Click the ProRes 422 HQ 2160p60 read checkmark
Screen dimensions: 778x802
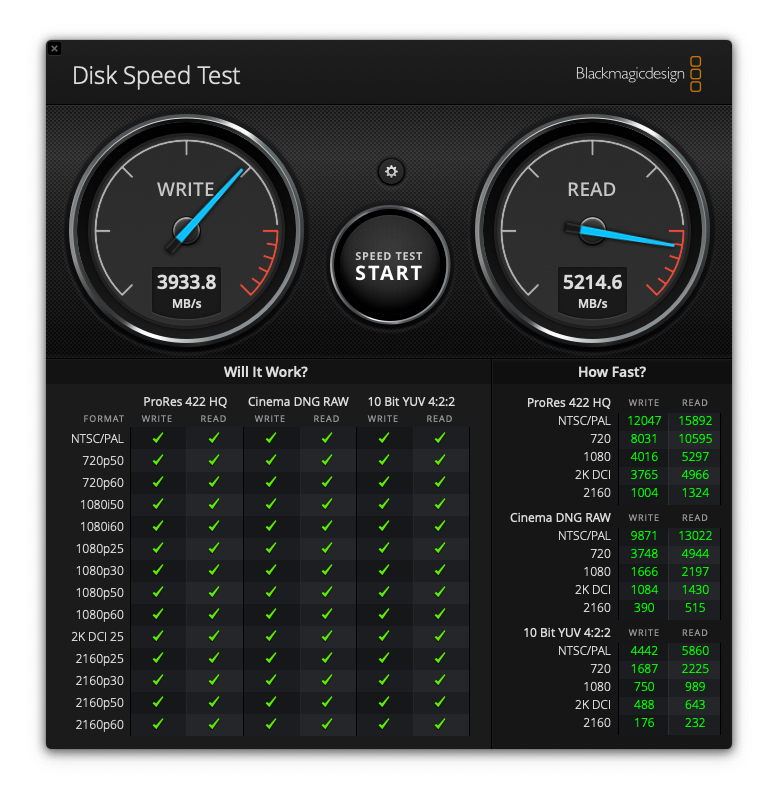click(x=214, y=724)
